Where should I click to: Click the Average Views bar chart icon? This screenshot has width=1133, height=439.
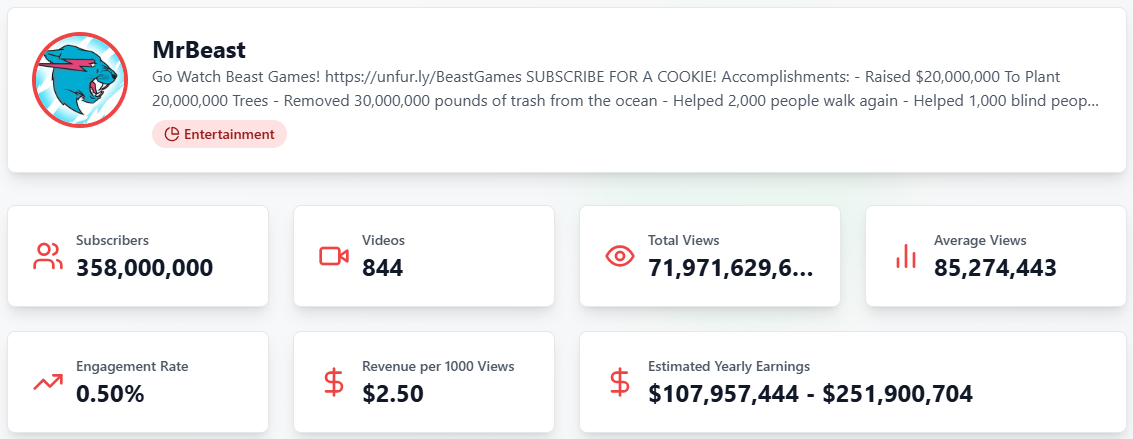click(x=906, y=256)
